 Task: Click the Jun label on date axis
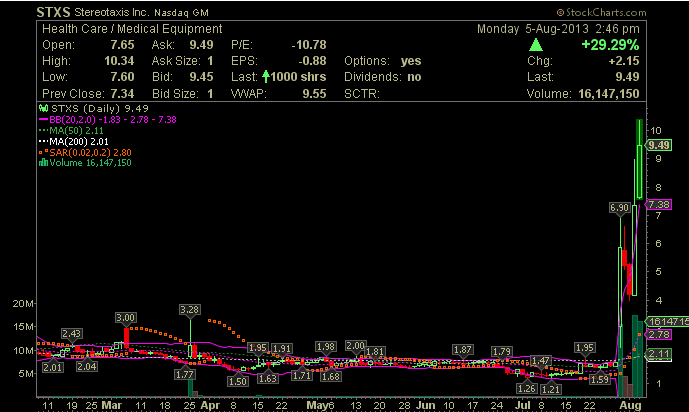(x=425, y=405)
